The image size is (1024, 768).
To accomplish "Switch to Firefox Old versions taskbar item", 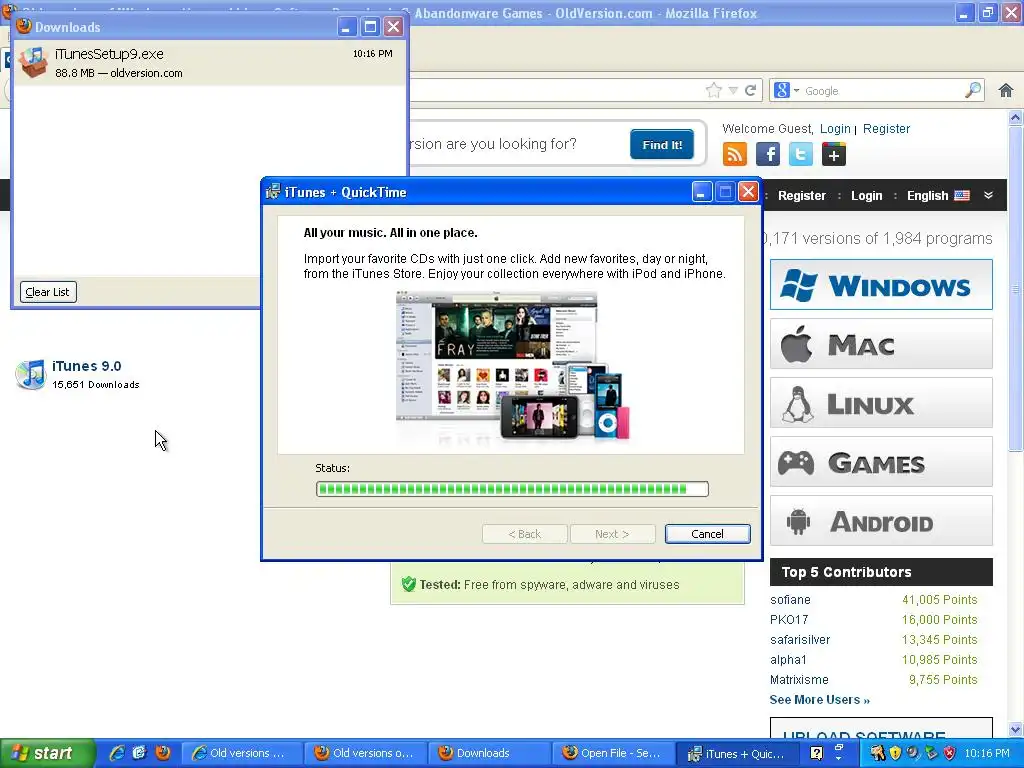I will (366, 753).
